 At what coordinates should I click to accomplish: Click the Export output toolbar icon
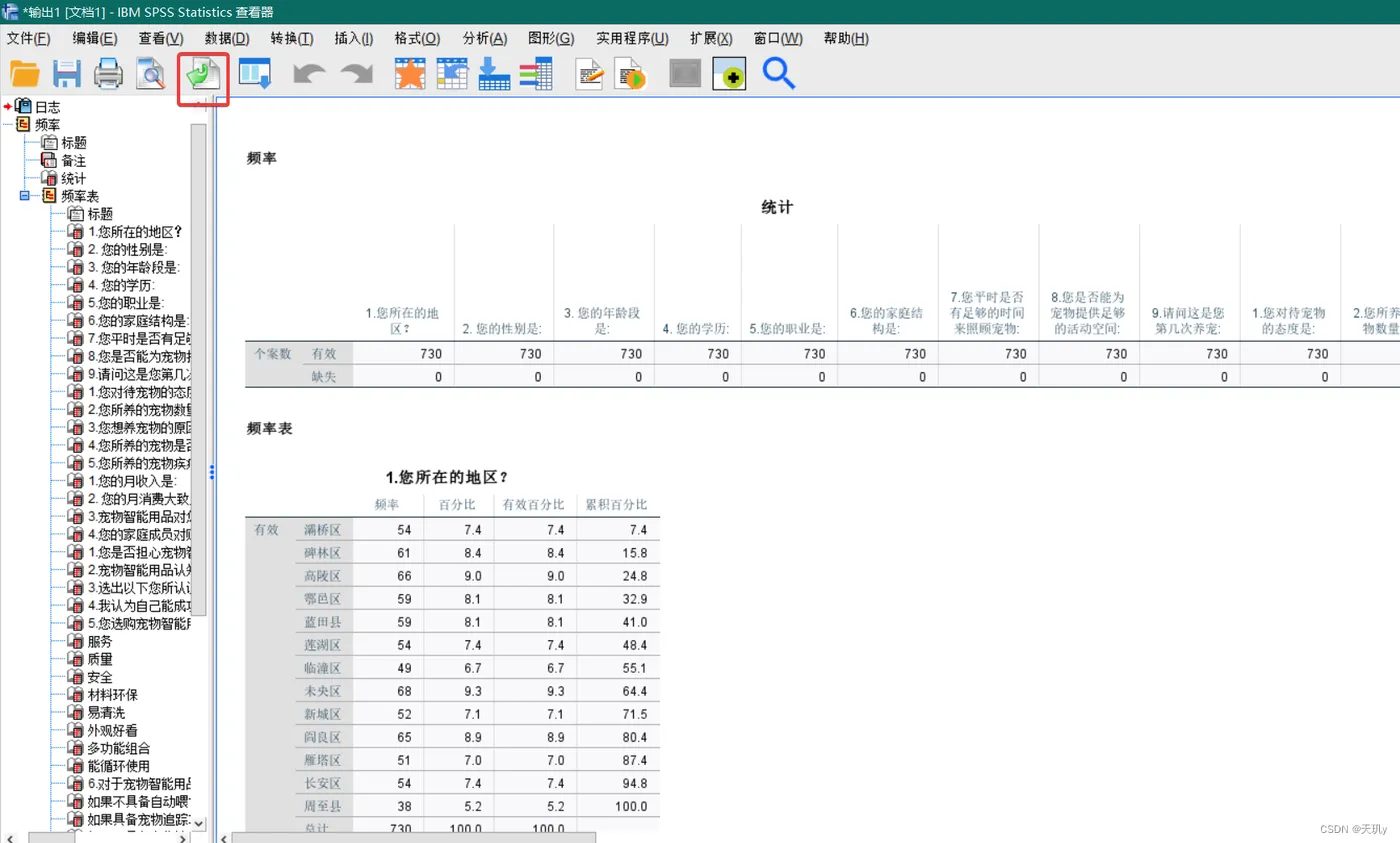(x=204, y=76)
